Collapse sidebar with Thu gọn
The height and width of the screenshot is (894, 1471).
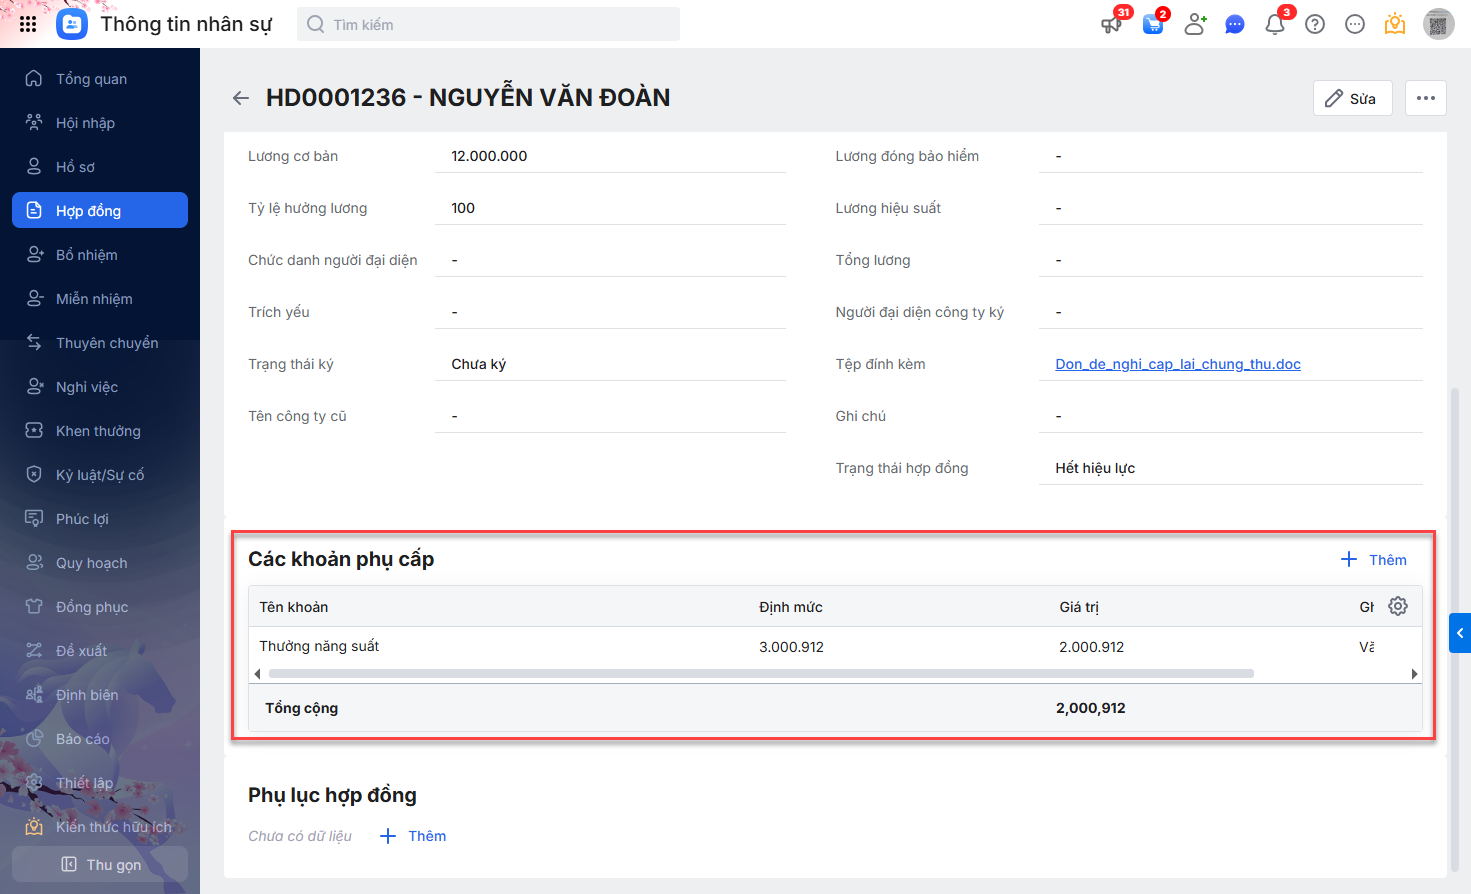pos(100,864)
